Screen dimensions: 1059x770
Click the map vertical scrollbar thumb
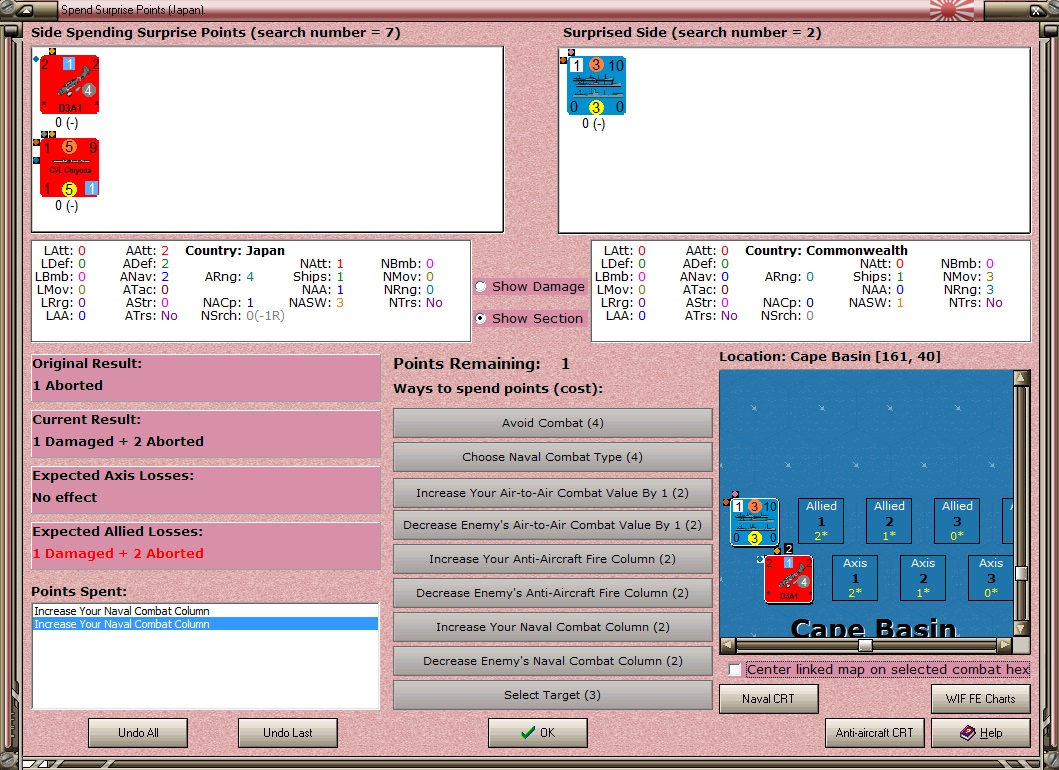1021,573
